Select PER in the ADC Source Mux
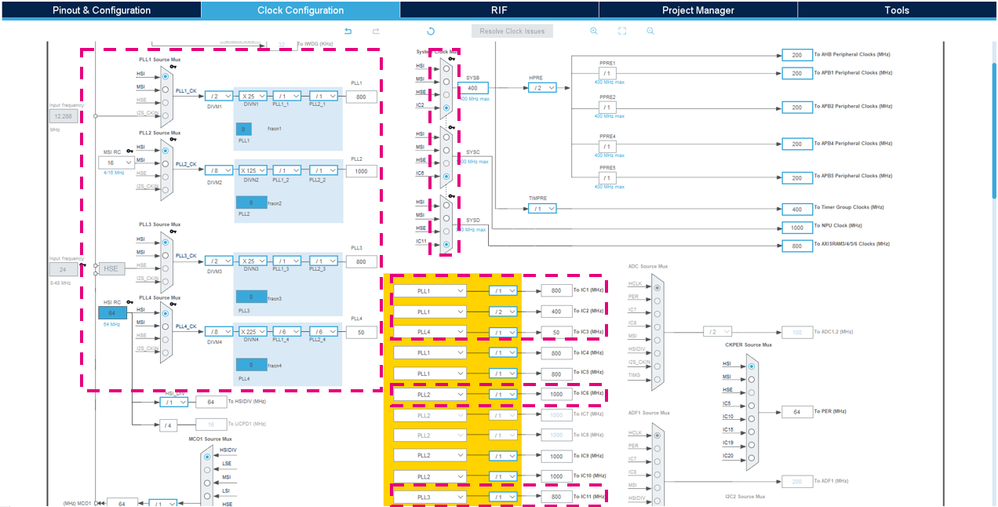 pos(657,301)
